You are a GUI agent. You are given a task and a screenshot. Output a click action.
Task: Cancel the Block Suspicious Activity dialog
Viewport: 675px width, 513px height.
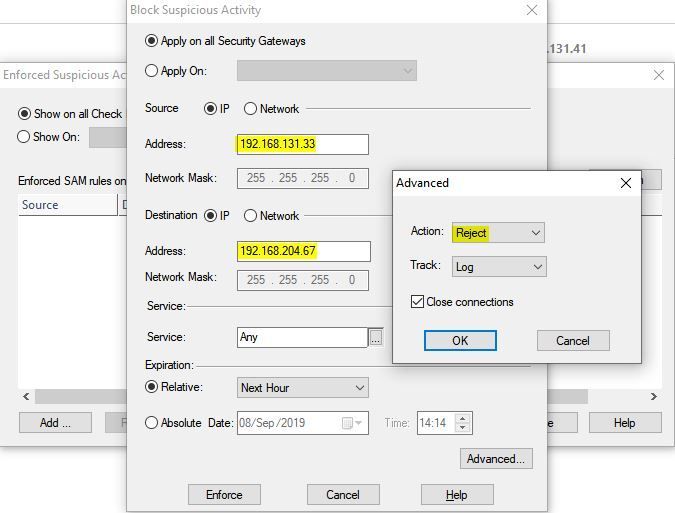pos(343,494)
